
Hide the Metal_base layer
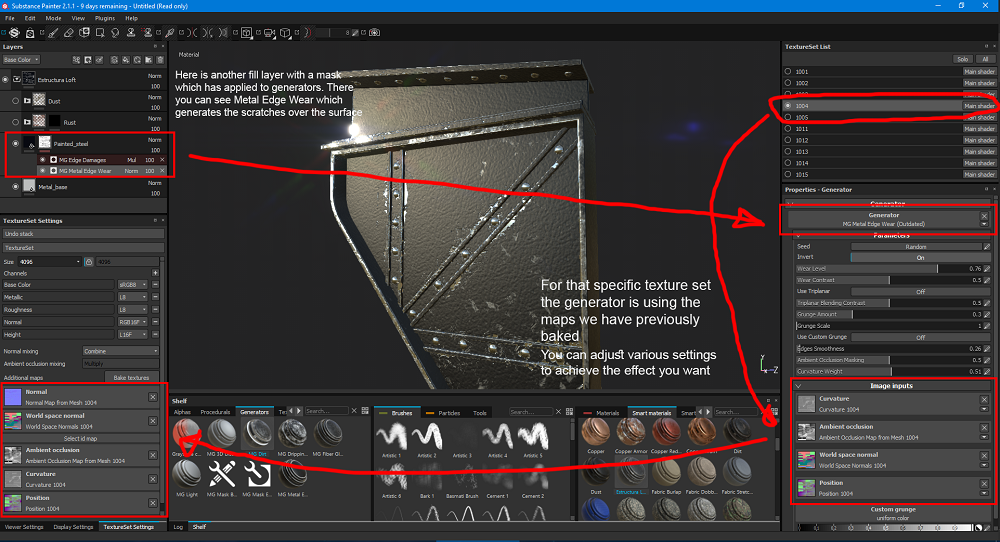15,187
